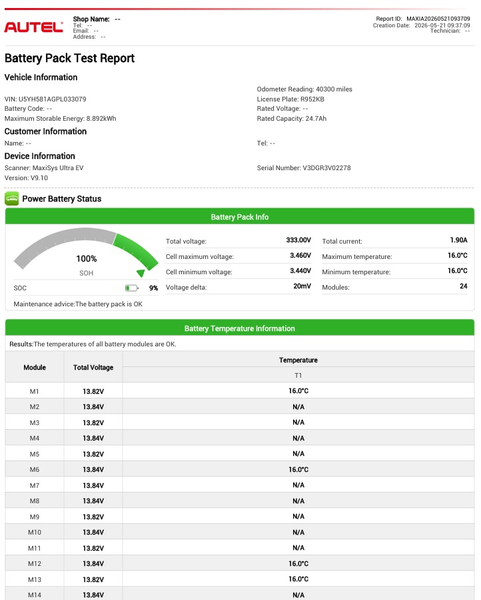Select the M3 module row label

(x=34, y=423)
